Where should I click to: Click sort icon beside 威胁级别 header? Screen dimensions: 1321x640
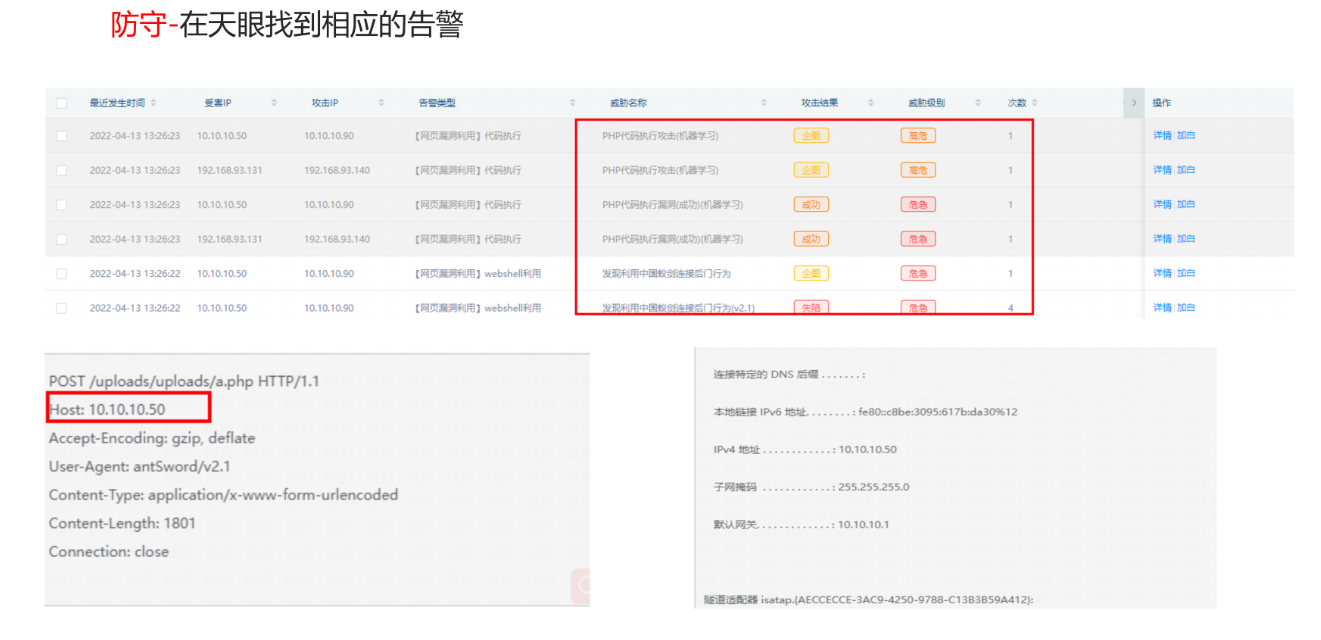(x=978, y=103)
